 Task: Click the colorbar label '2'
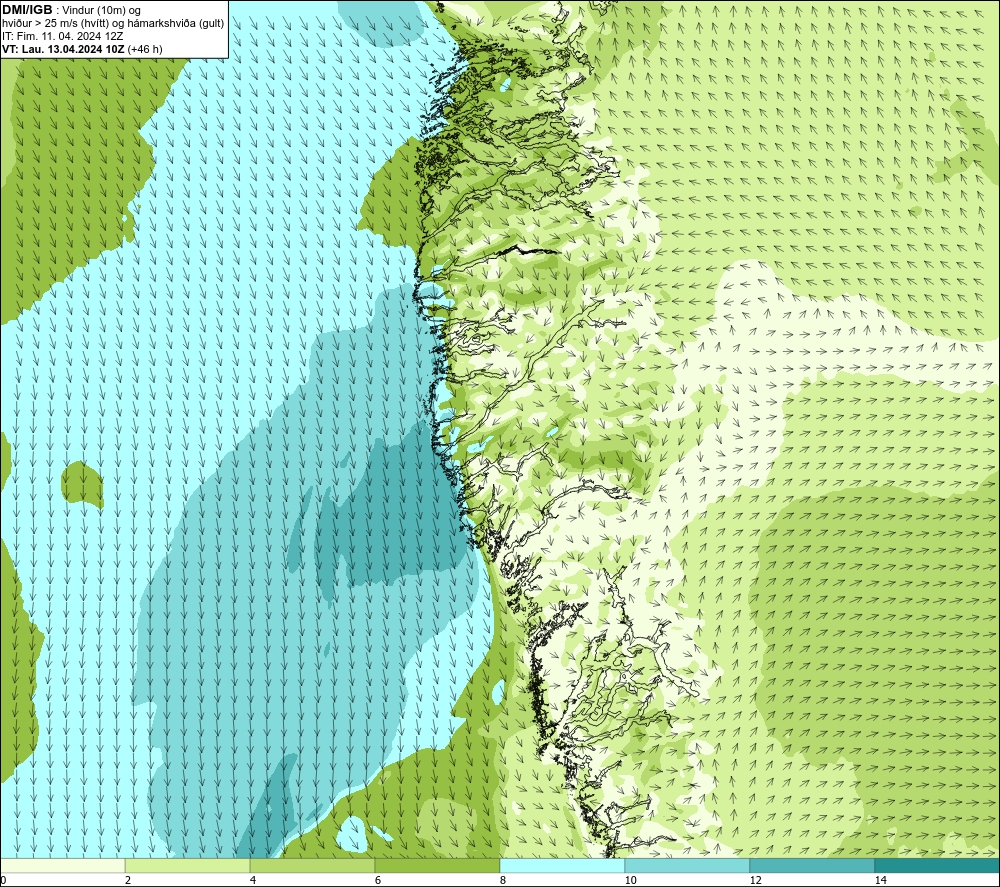[x=128, y=880]
